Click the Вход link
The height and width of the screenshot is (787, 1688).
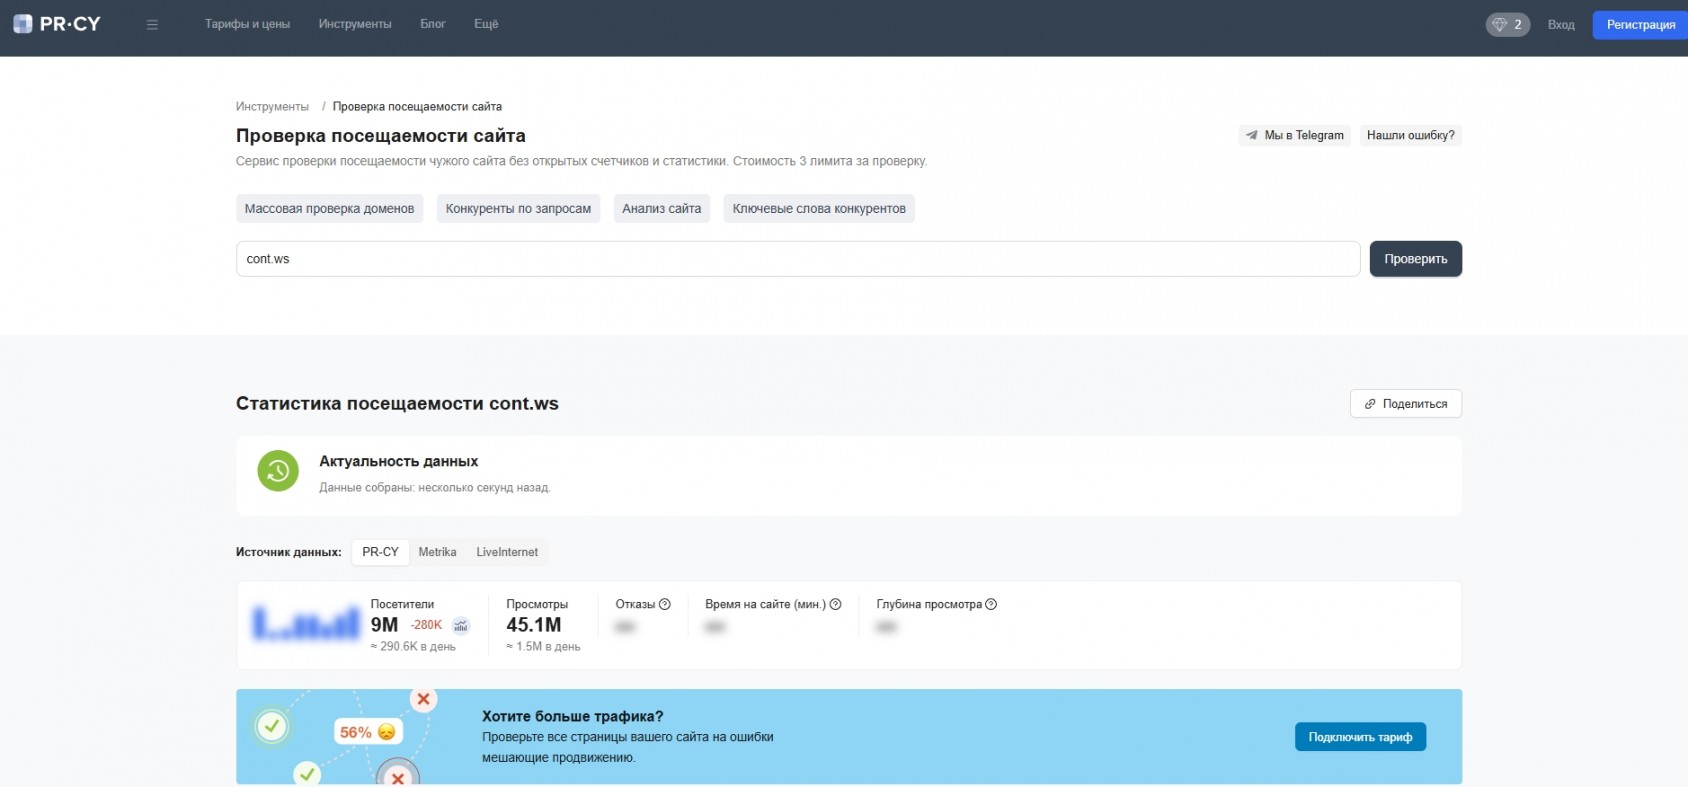[x=1561, y=25]
